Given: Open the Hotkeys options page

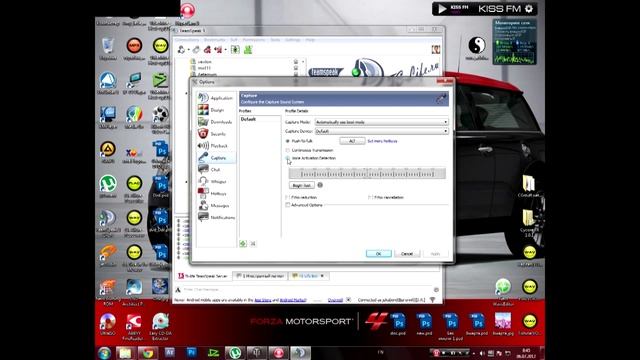Looking at the screenshot, I should pos(216,193).
